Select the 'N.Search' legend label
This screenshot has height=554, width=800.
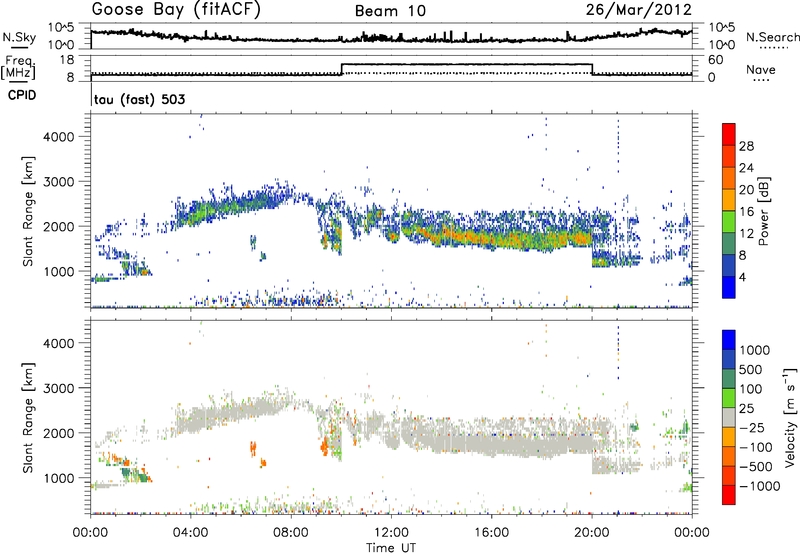(772, 37)
